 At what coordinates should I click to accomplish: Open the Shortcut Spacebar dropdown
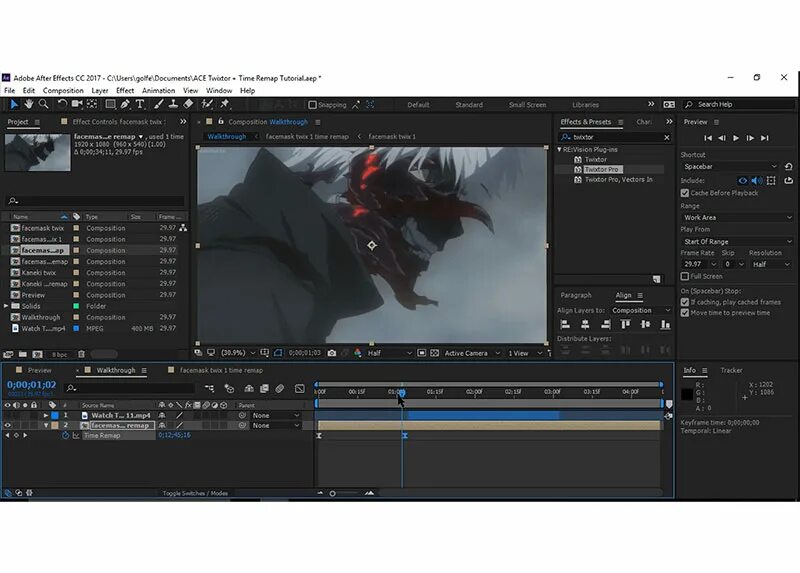[x=729, y=167]
